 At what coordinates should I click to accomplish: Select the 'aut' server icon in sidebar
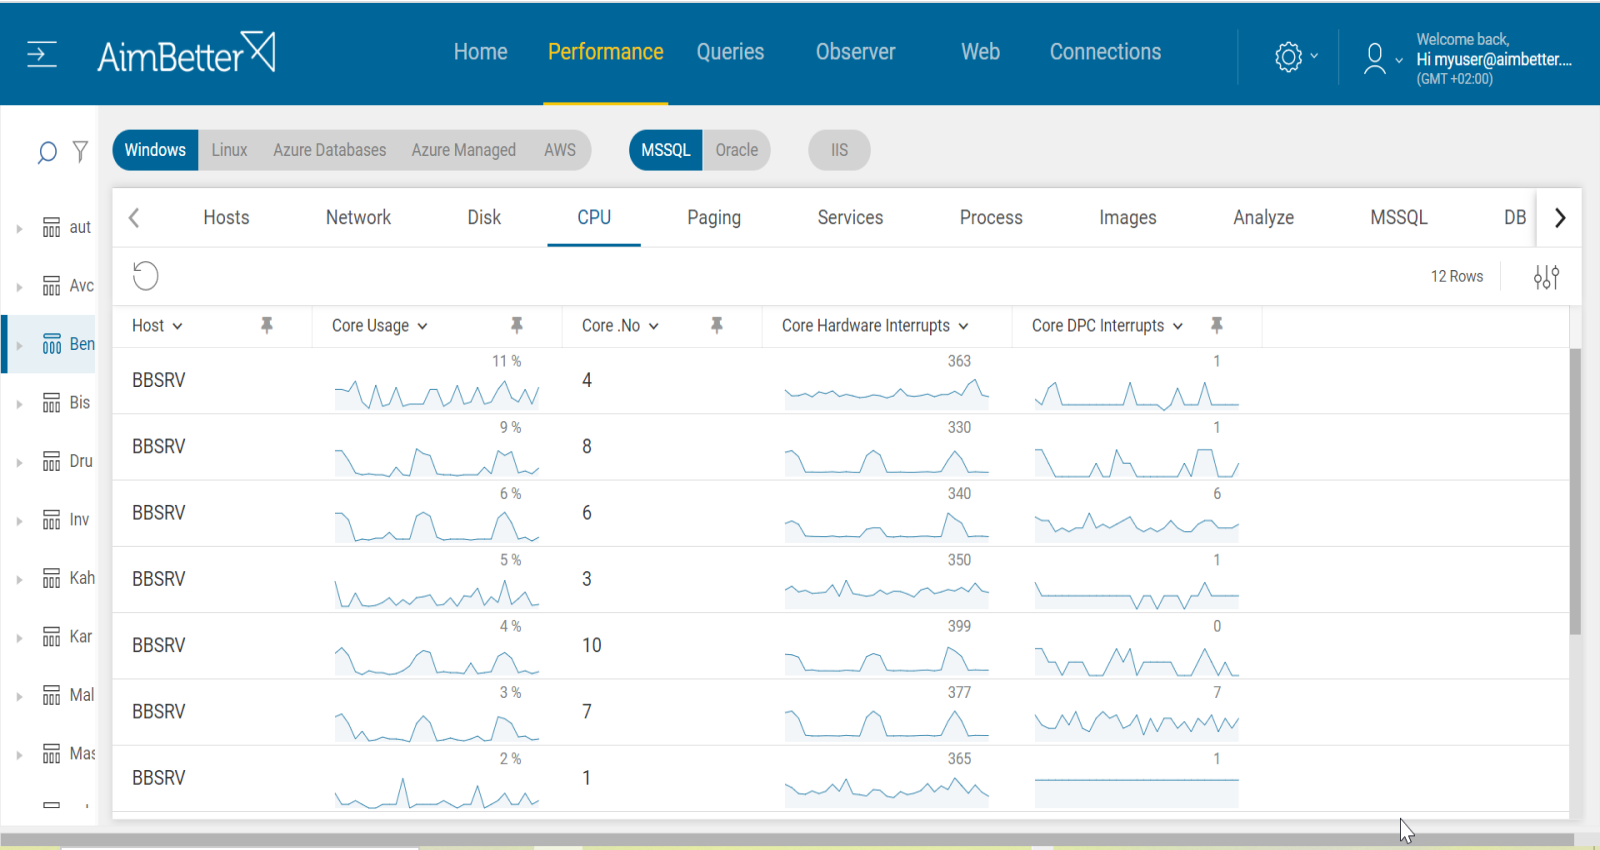pyautogui.click(x=52, y=228)
